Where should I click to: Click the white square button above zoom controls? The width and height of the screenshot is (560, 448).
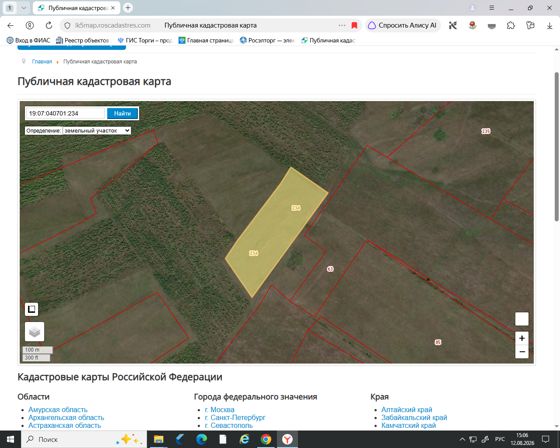point(522,319)
